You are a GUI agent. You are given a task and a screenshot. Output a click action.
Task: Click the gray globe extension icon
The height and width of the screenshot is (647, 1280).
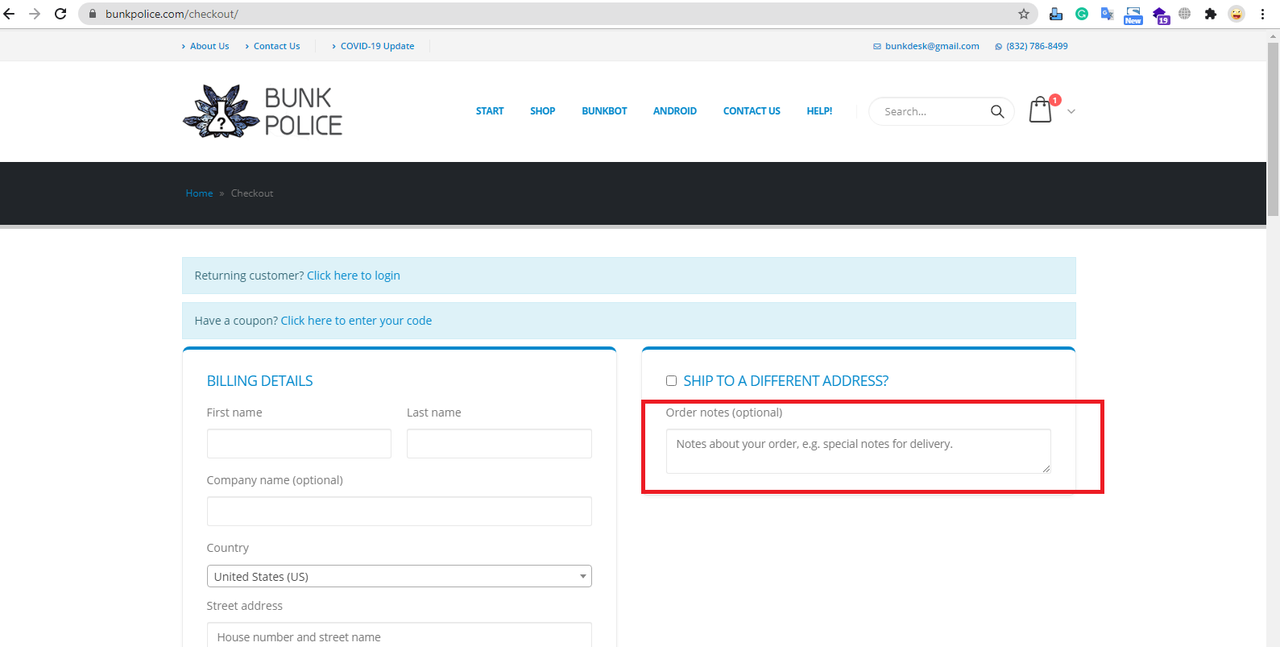click(1185, 14)
